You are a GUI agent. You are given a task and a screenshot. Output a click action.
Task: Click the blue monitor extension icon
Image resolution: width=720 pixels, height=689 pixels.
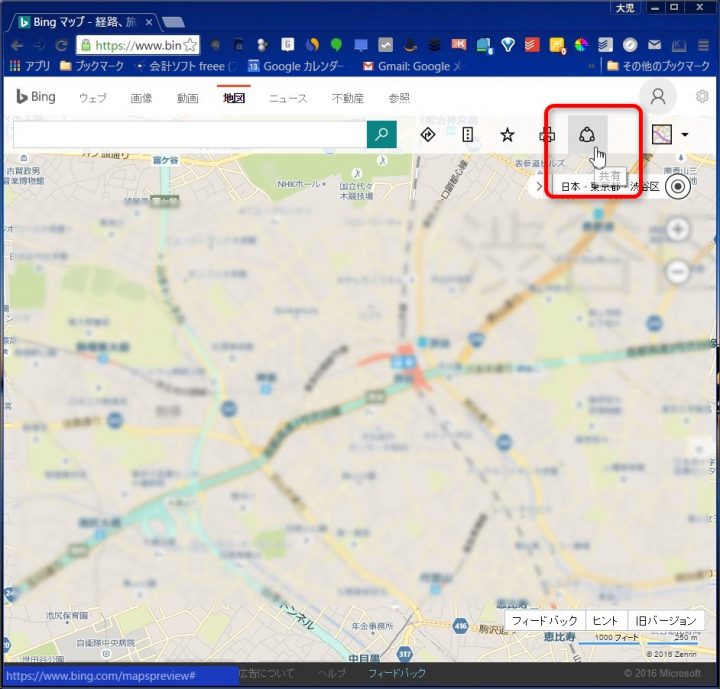(361, 45)
